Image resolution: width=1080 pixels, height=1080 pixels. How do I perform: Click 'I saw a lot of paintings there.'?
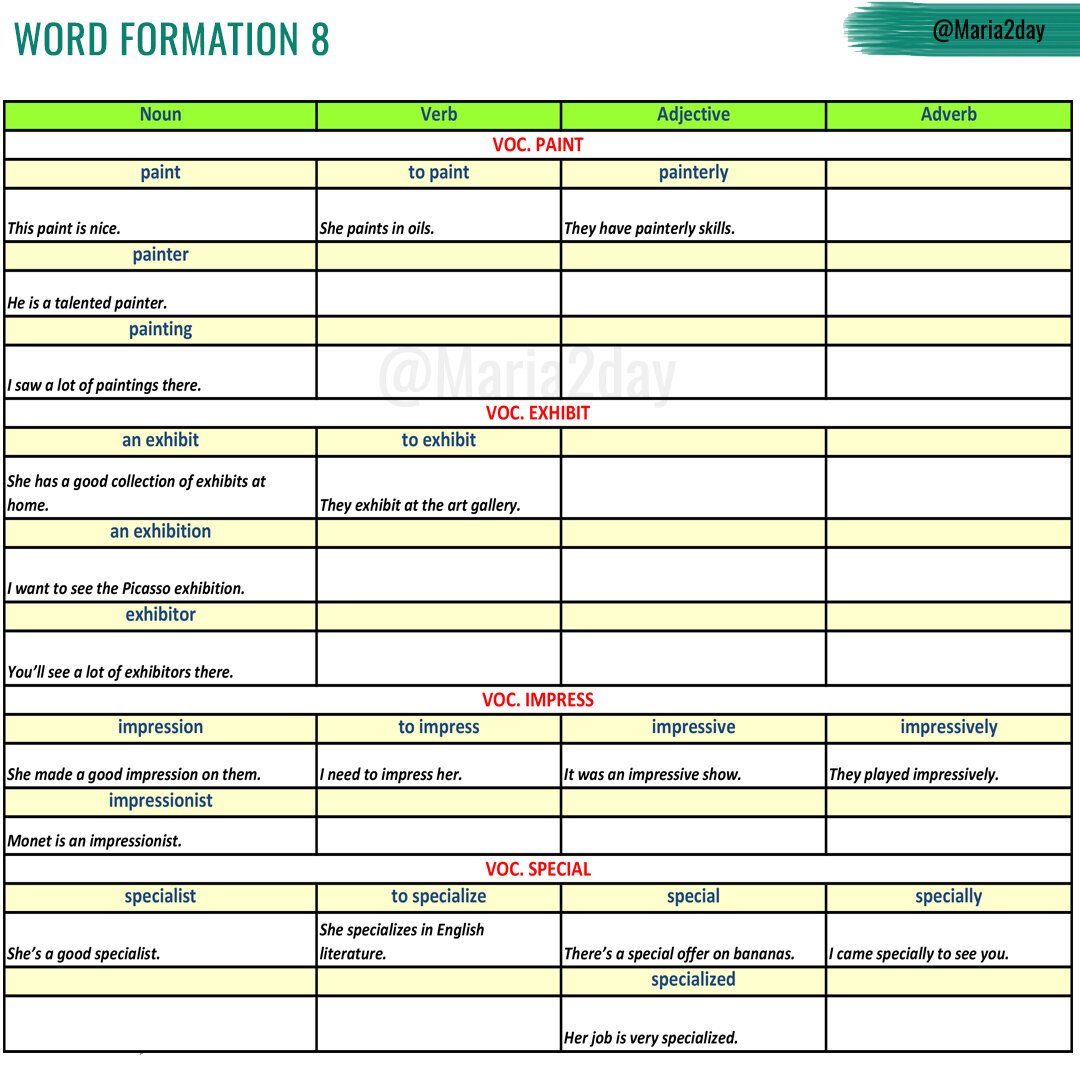(104, 386)
